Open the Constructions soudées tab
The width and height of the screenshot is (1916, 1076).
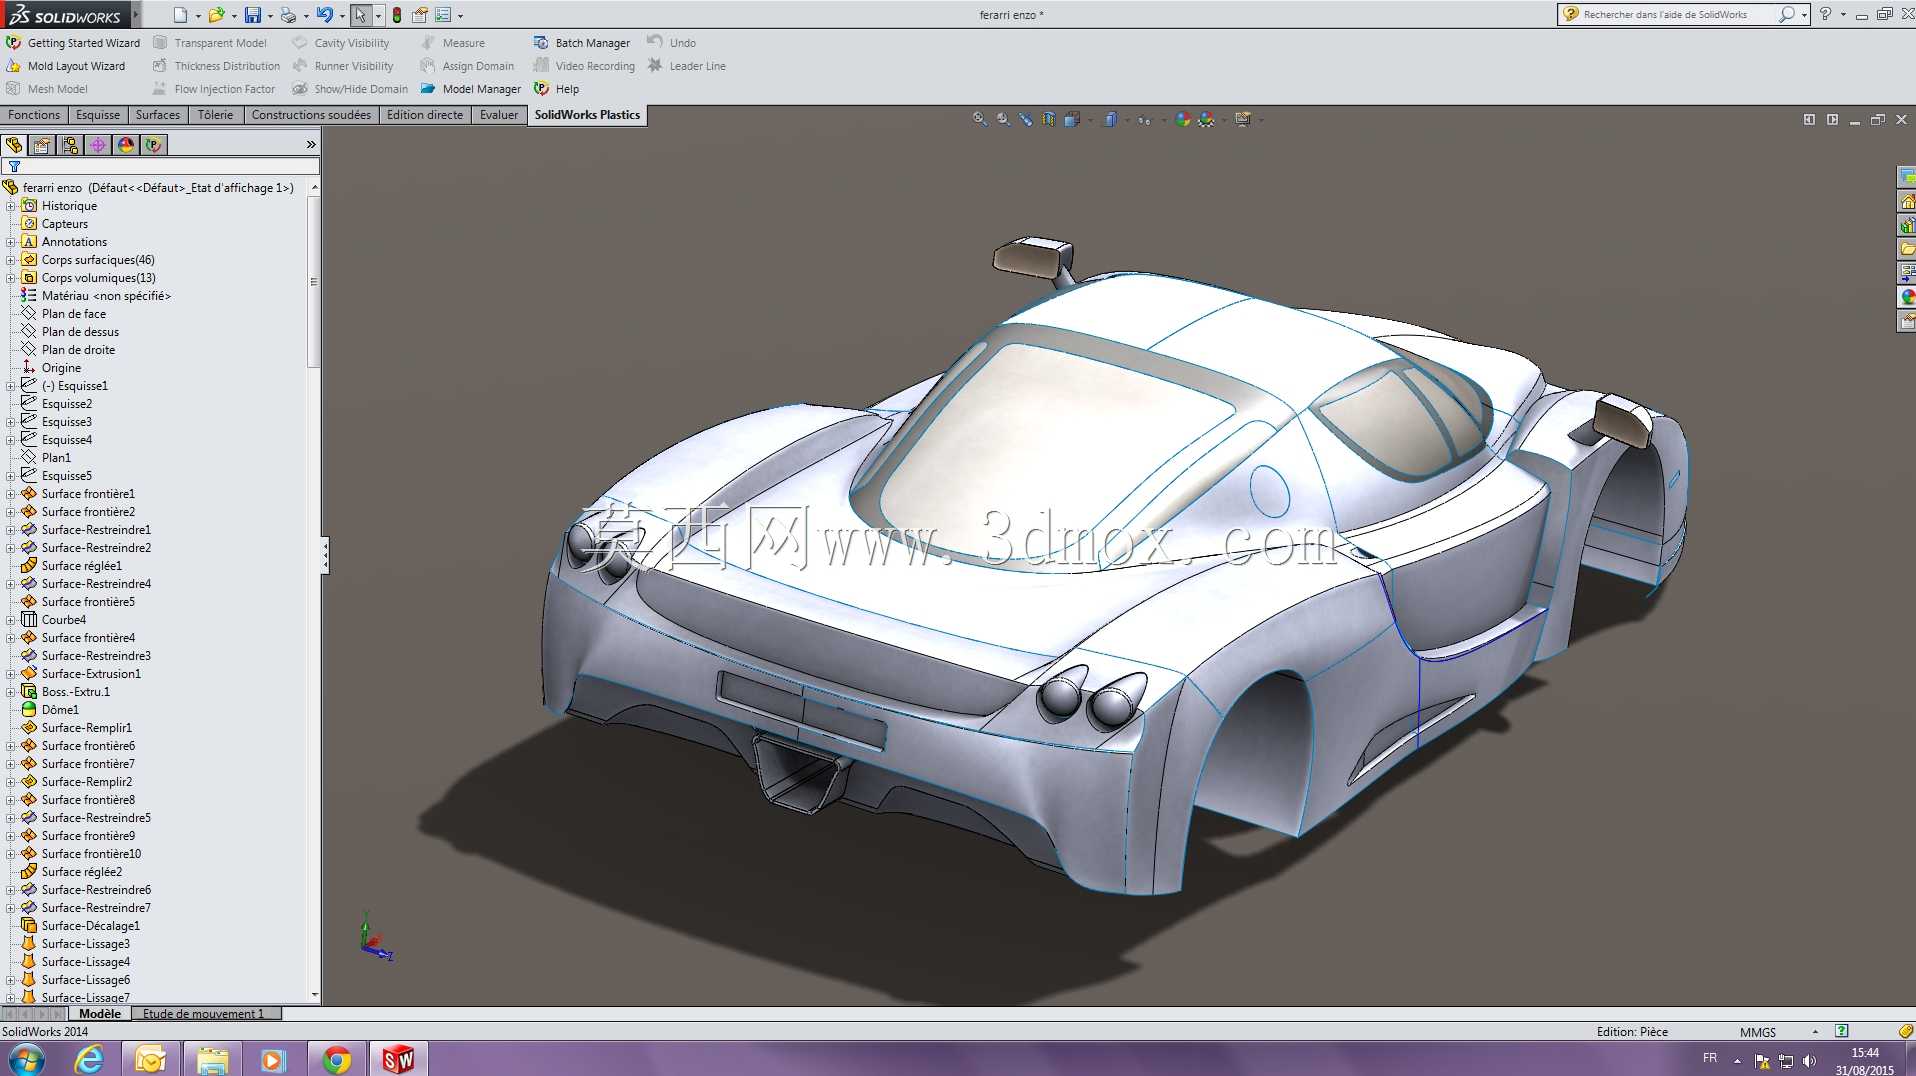(311, 115)
